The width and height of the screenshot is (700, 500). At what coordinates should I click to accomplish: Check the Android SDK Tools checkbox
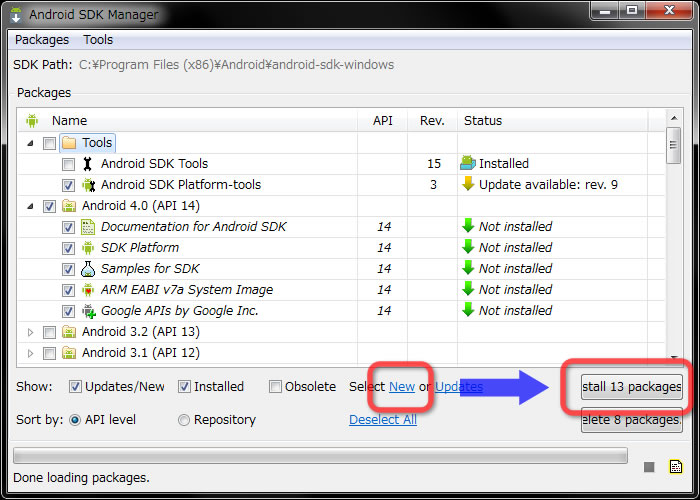(68, 164)
